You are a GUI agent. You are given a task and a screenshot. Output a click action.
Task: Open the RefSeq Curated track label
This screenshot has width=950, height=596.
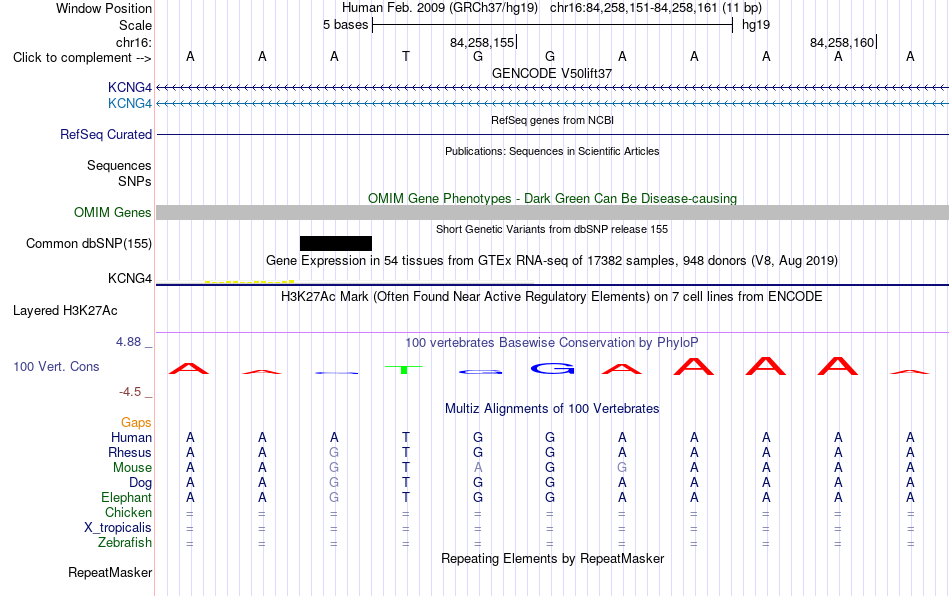(x=106, y=134)
